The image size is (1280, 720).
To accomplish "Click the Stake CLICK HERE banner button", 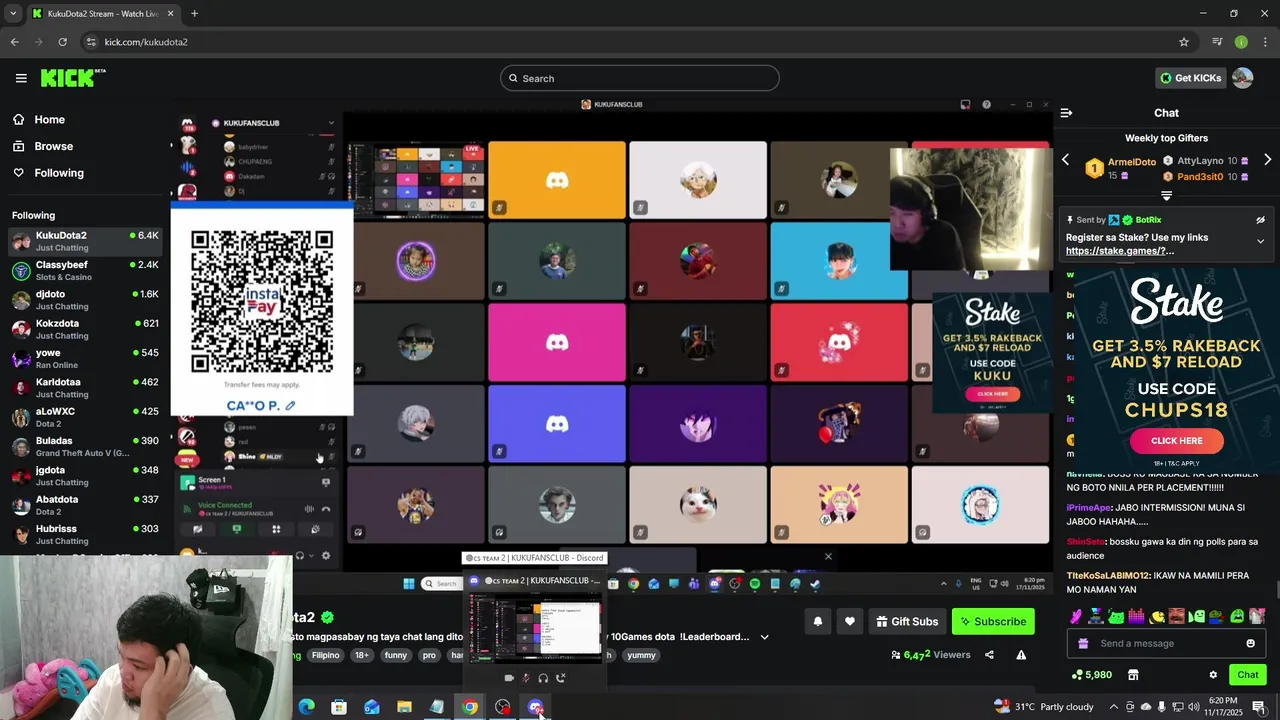I will (x=1176, y=440).
